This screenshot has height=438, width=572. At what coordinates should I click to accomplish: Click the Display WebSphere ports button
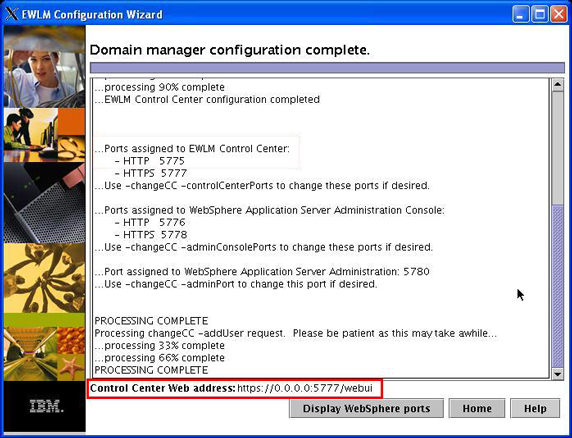(x=366, y=408)
